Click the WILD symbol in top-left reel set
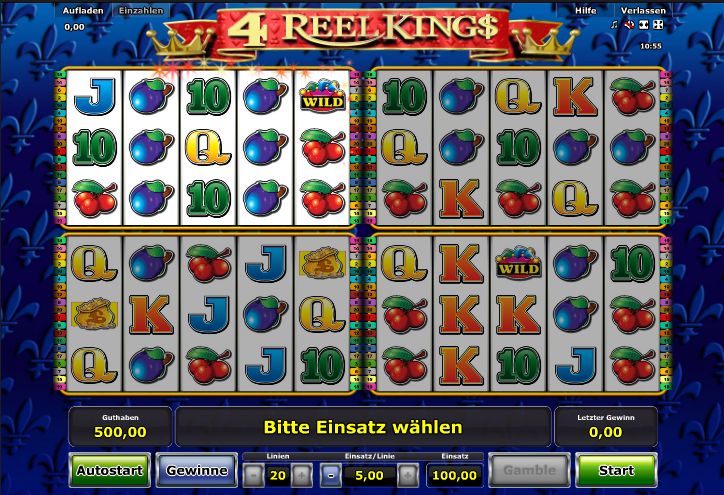 tap(322, 96)
